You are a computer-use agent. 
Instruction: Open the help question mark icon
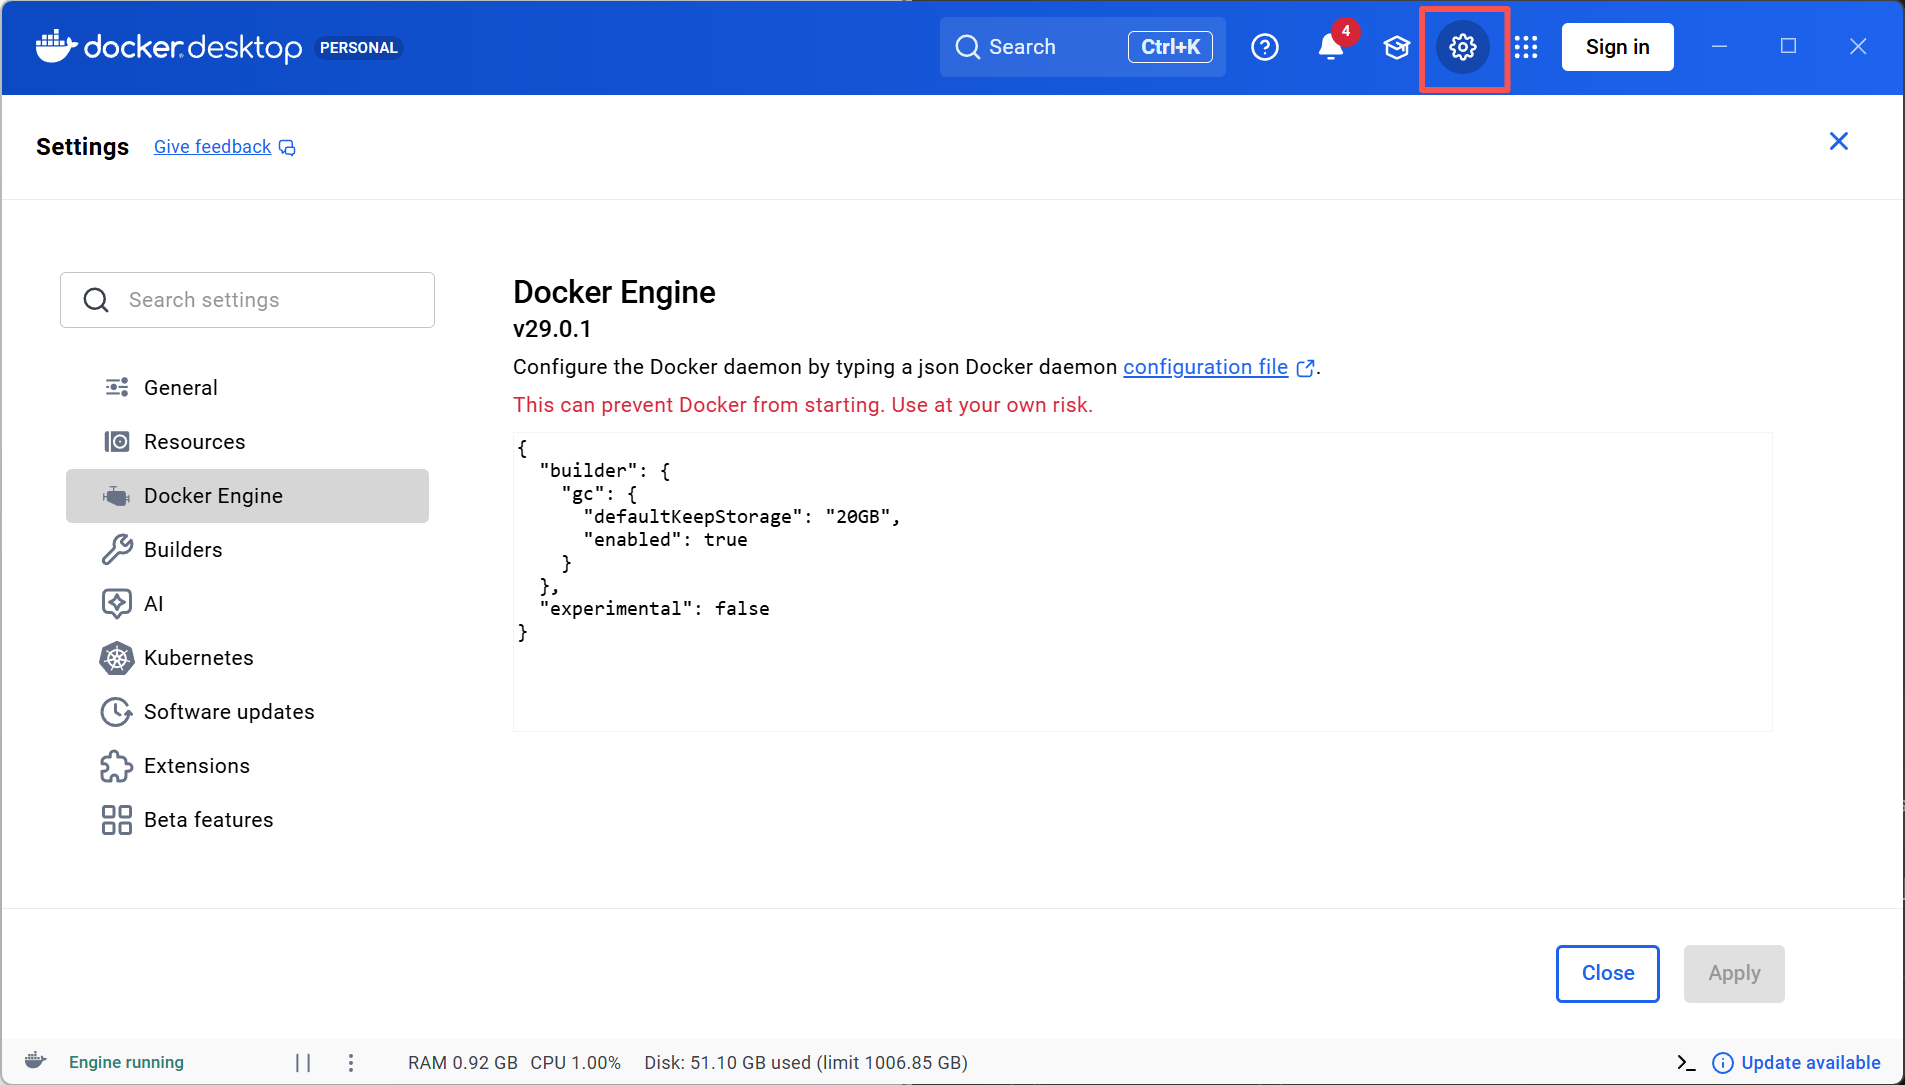pos(1265,47)
